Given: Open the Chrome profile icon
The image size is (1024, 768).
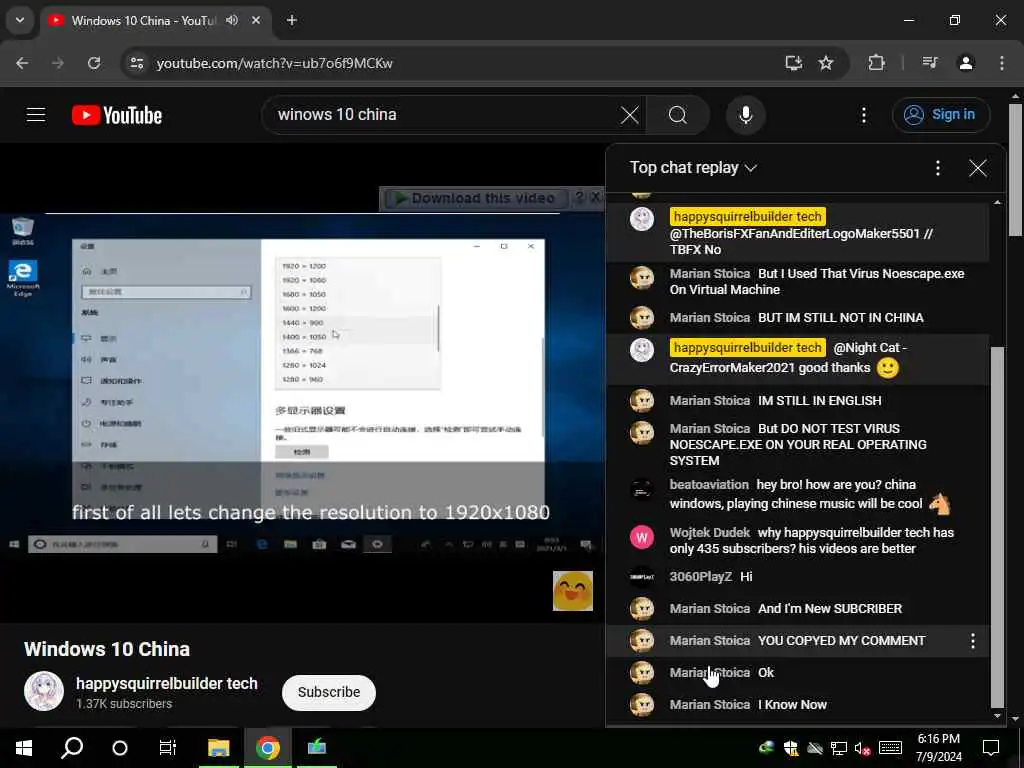Looking at the screenshot, I should 966,63.
